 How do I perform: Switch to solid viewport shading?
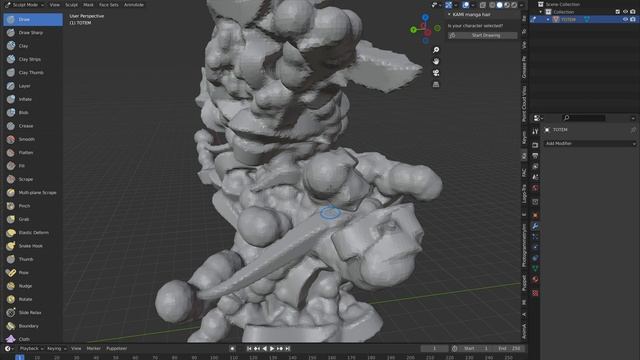[x=500, y=5]
